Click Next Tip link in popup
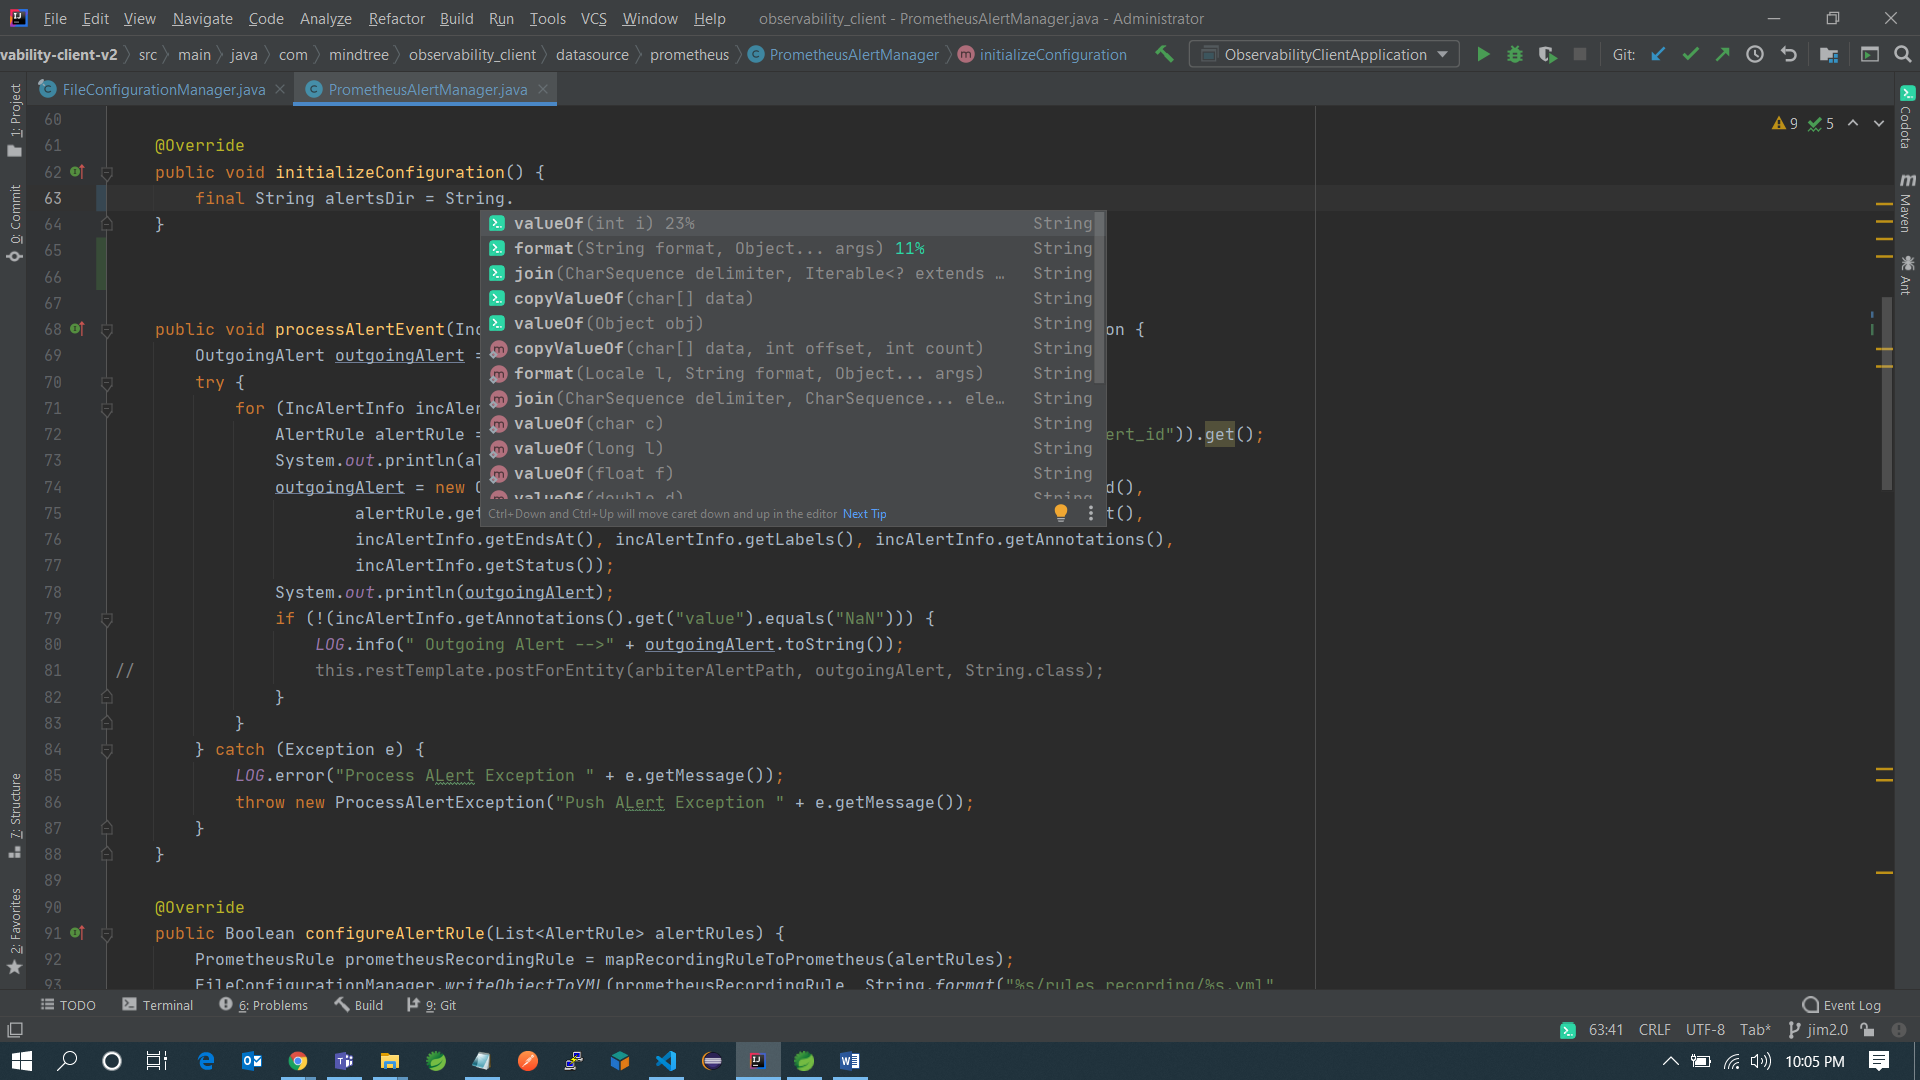 coord(864,514)
